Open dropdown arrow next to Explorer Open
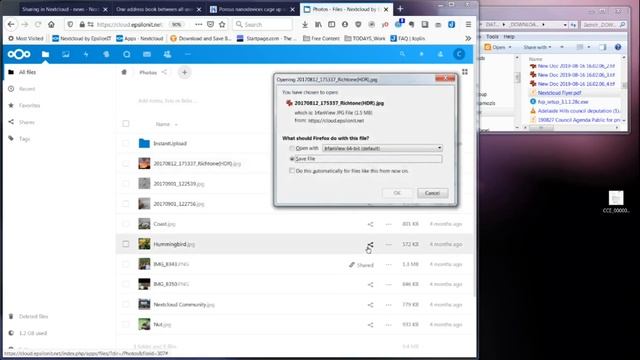The image size is (640, 360). 510,47
